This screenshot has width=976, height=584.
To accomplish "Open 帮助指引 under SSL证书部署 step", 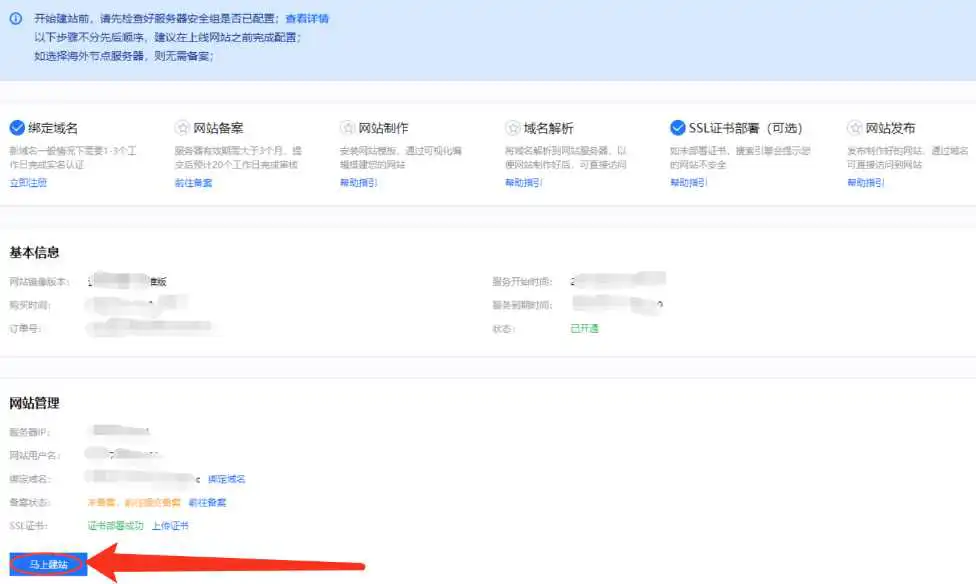I will [688, 183].
